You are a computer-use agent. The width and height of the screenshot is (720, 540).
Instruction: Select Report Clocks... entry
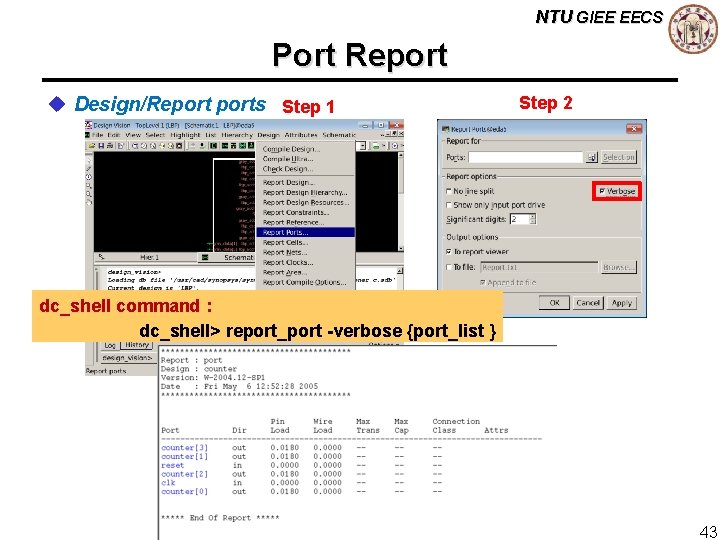click(x=305, y=263)
